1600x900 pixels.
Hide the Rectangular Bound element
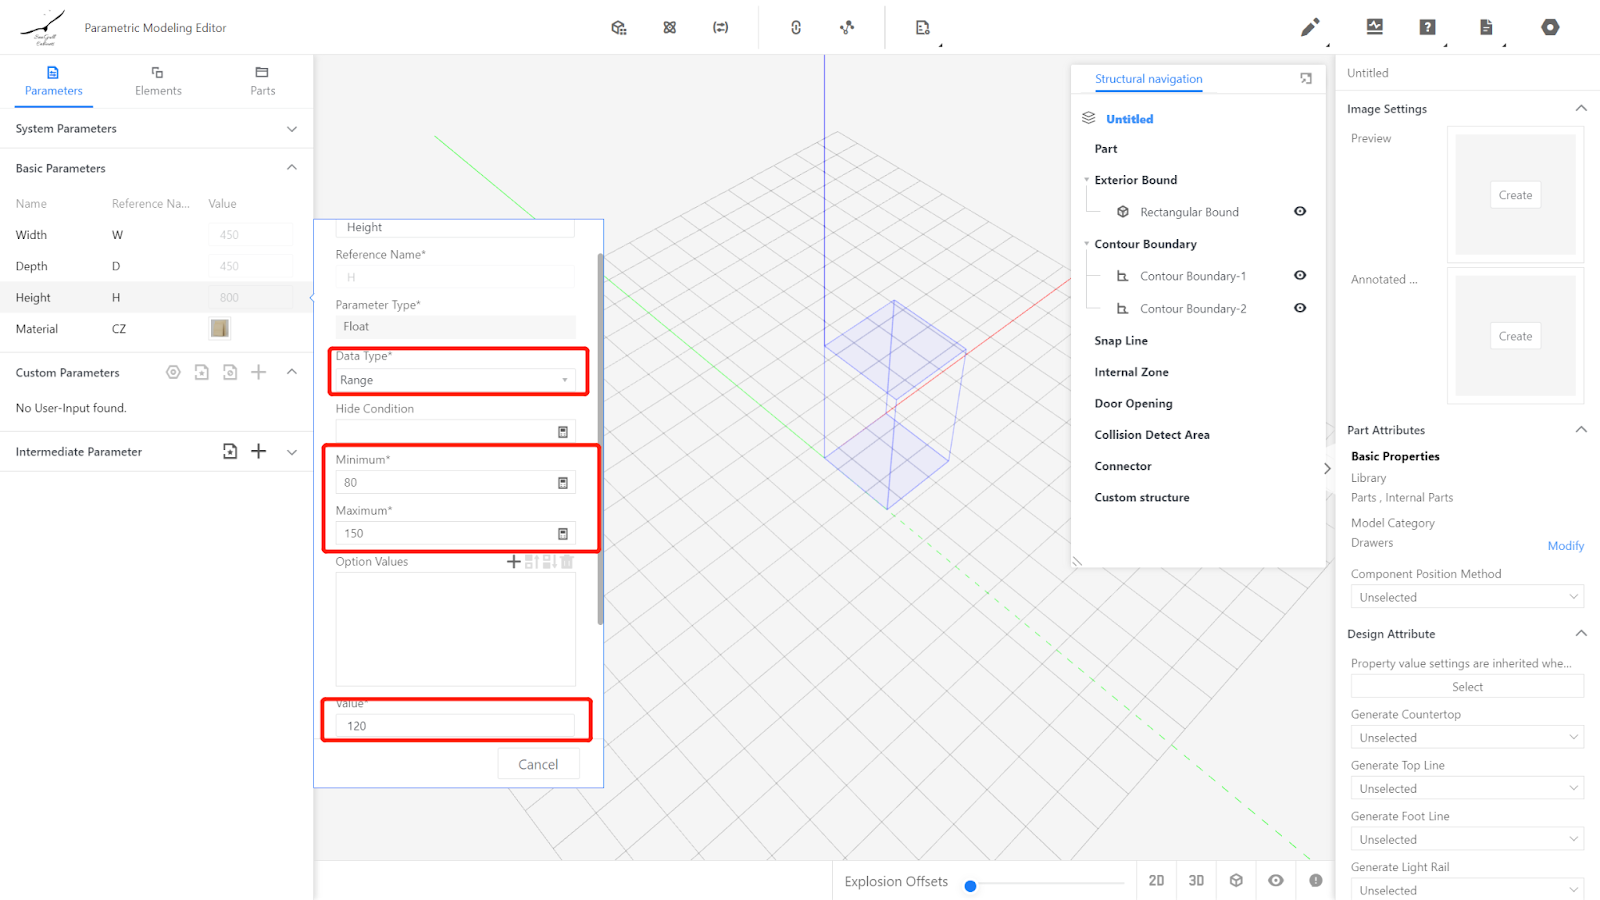[1300, 211]
